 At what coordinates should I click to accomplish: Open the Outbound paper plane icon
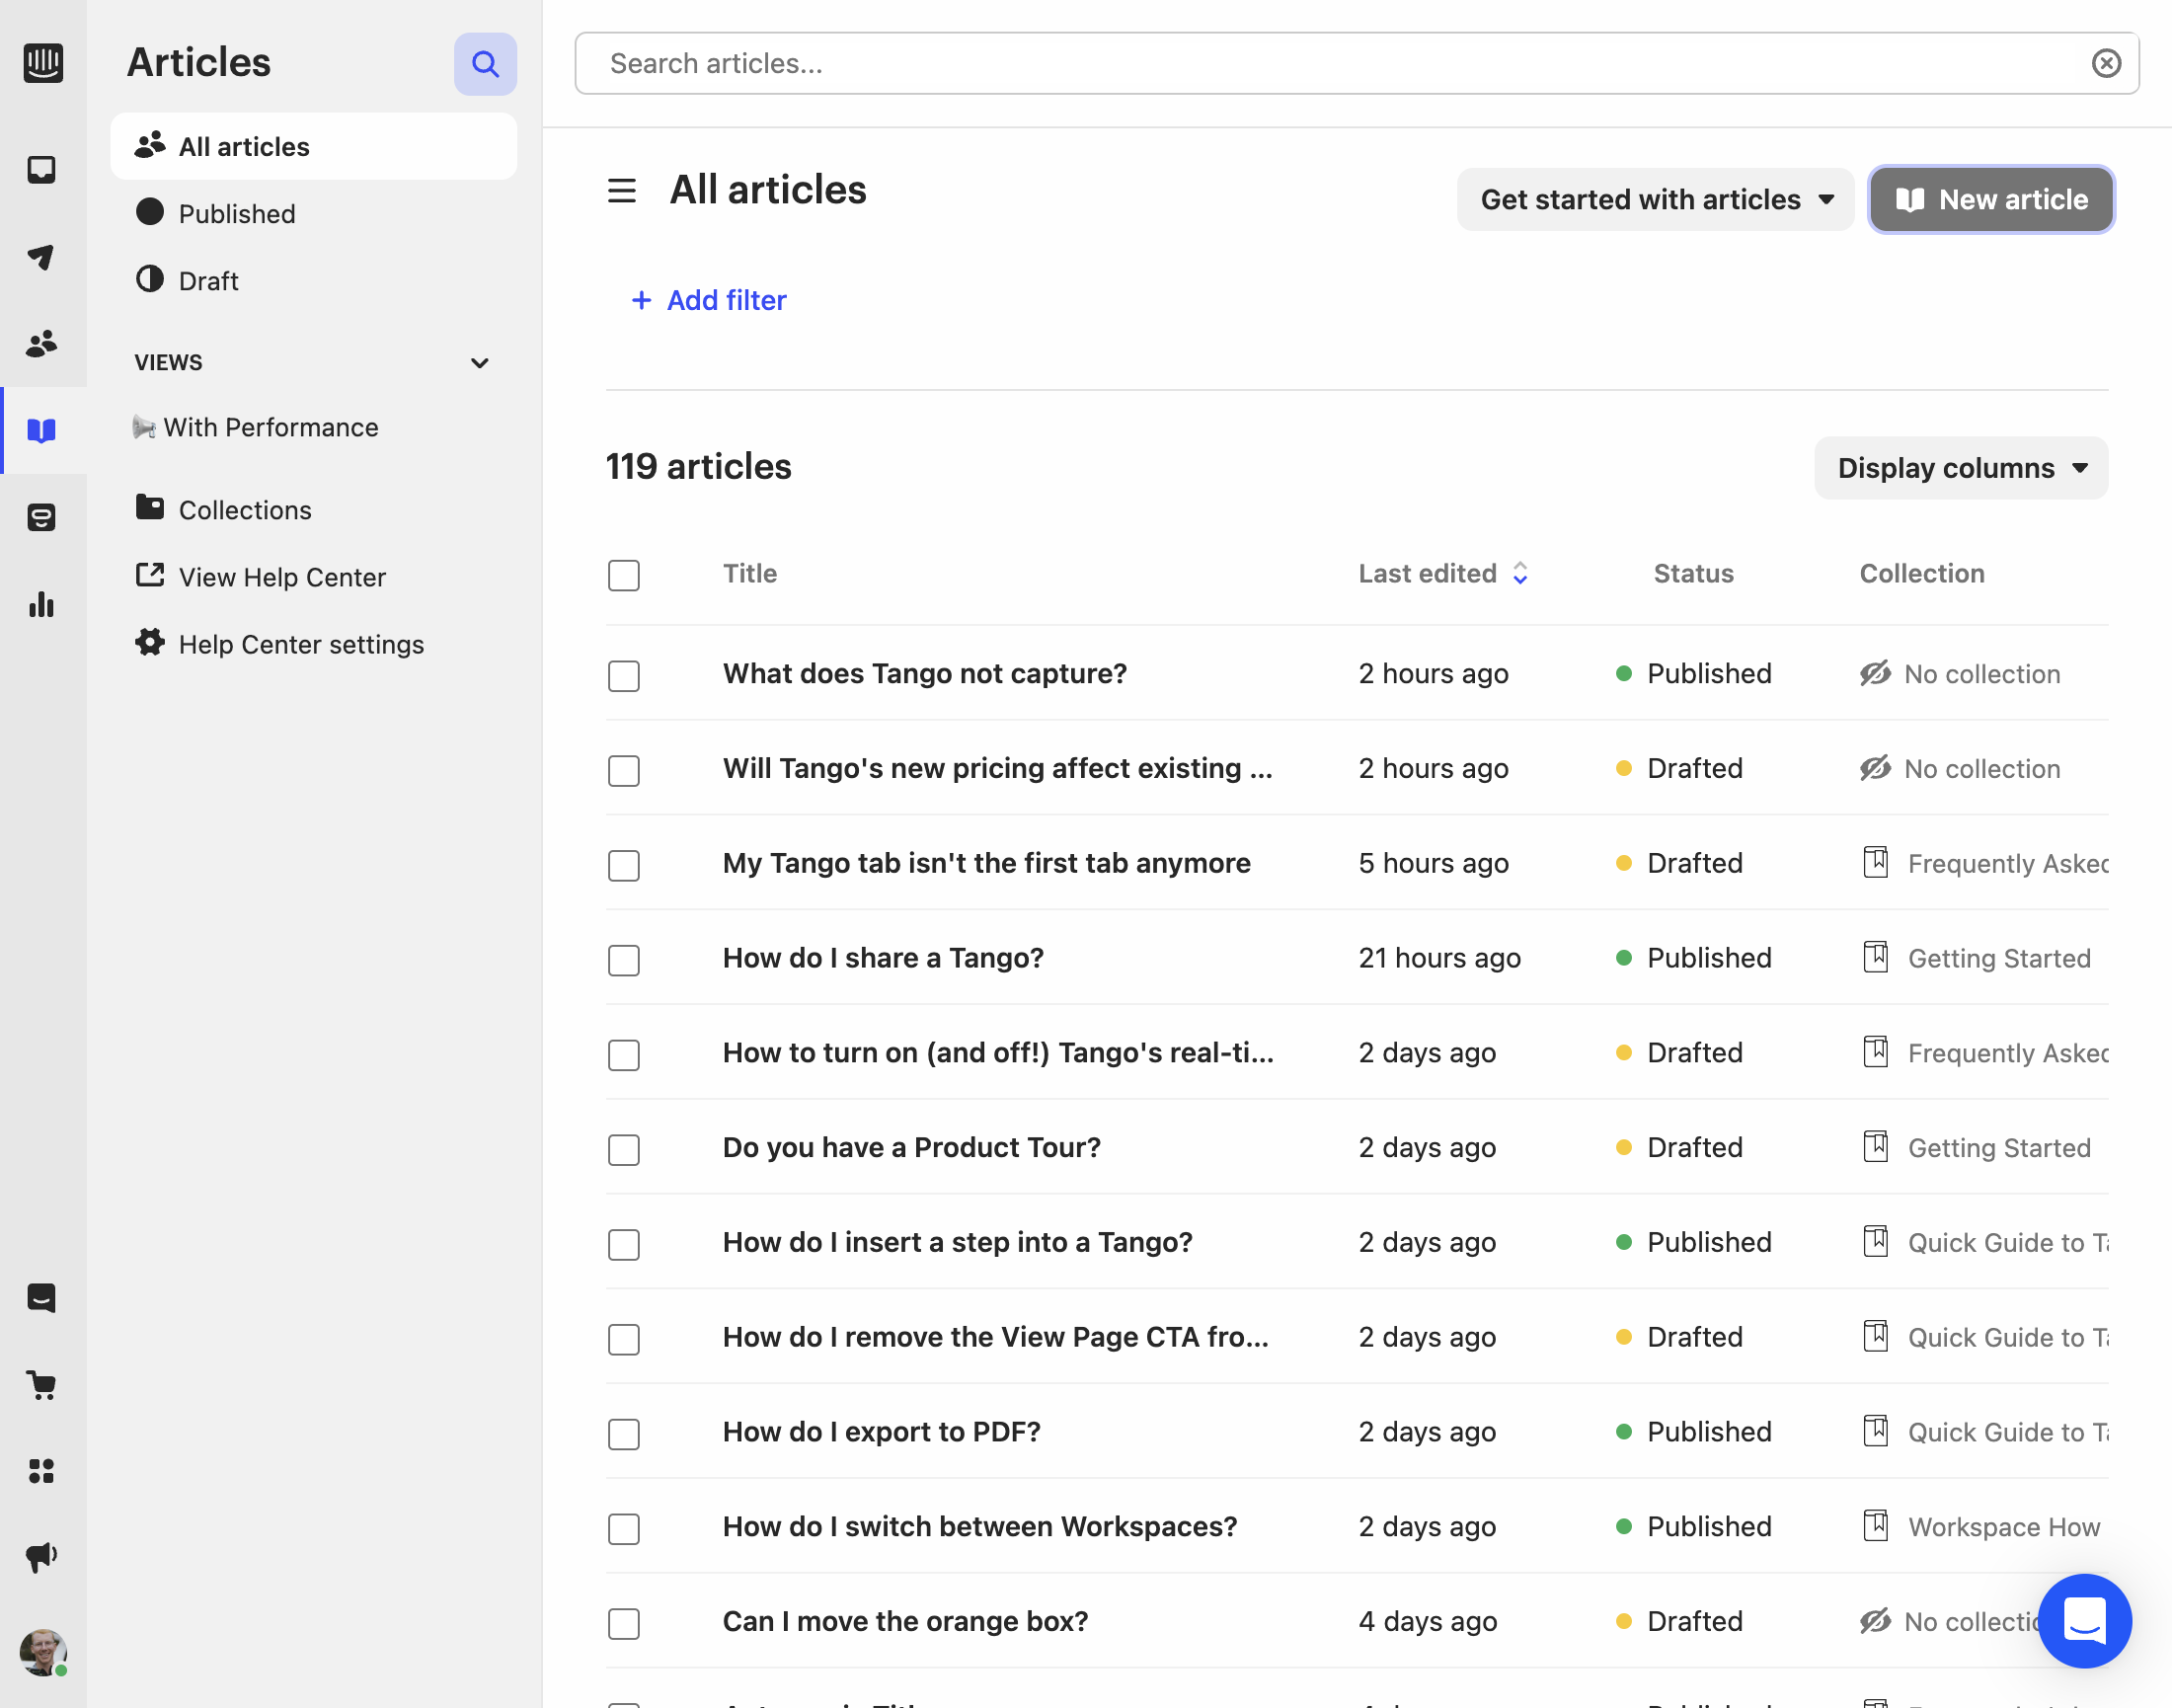point(41,257)
